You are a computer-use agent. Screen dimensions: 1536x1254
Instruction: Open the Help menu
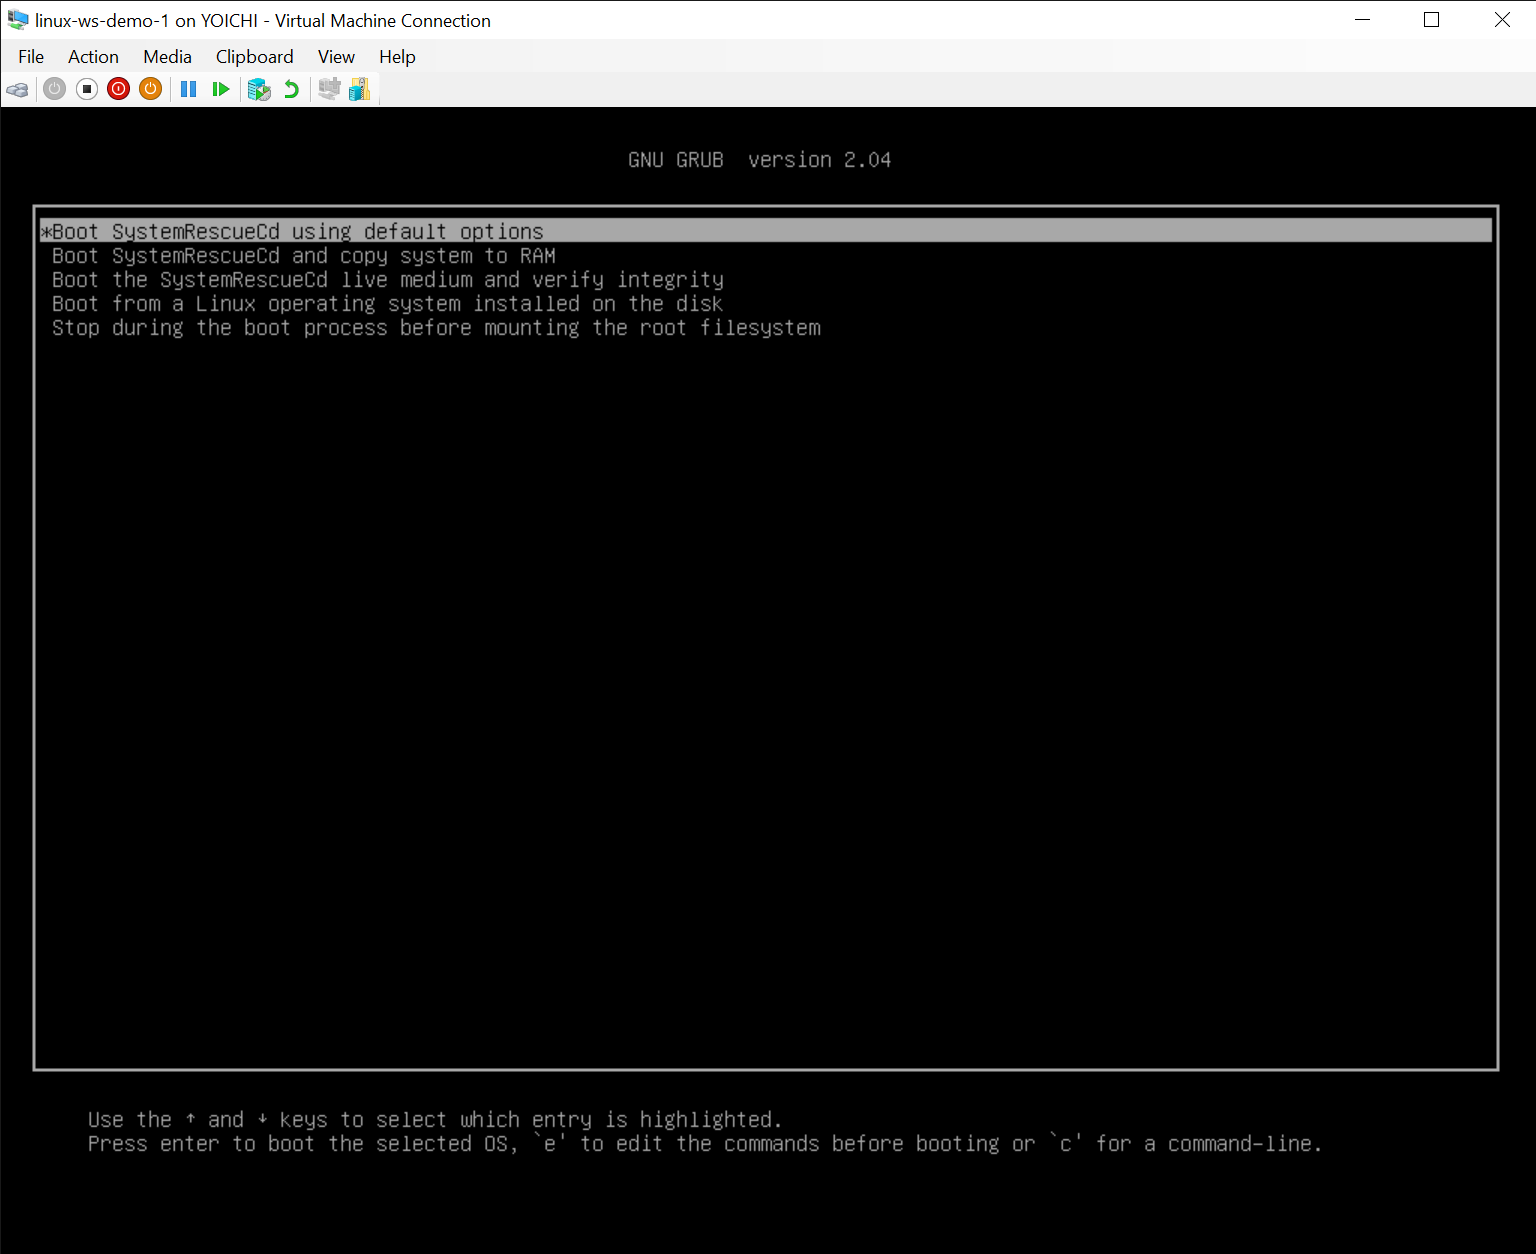[x=397, y=57]
